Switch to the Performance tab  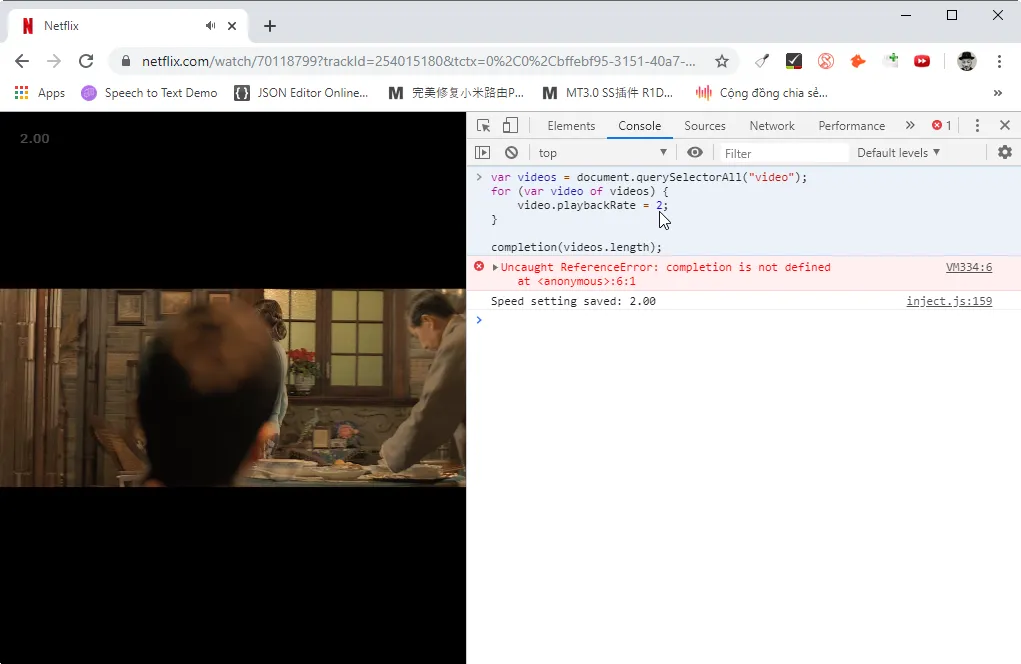pyautogui.click(x=851, y=126)
